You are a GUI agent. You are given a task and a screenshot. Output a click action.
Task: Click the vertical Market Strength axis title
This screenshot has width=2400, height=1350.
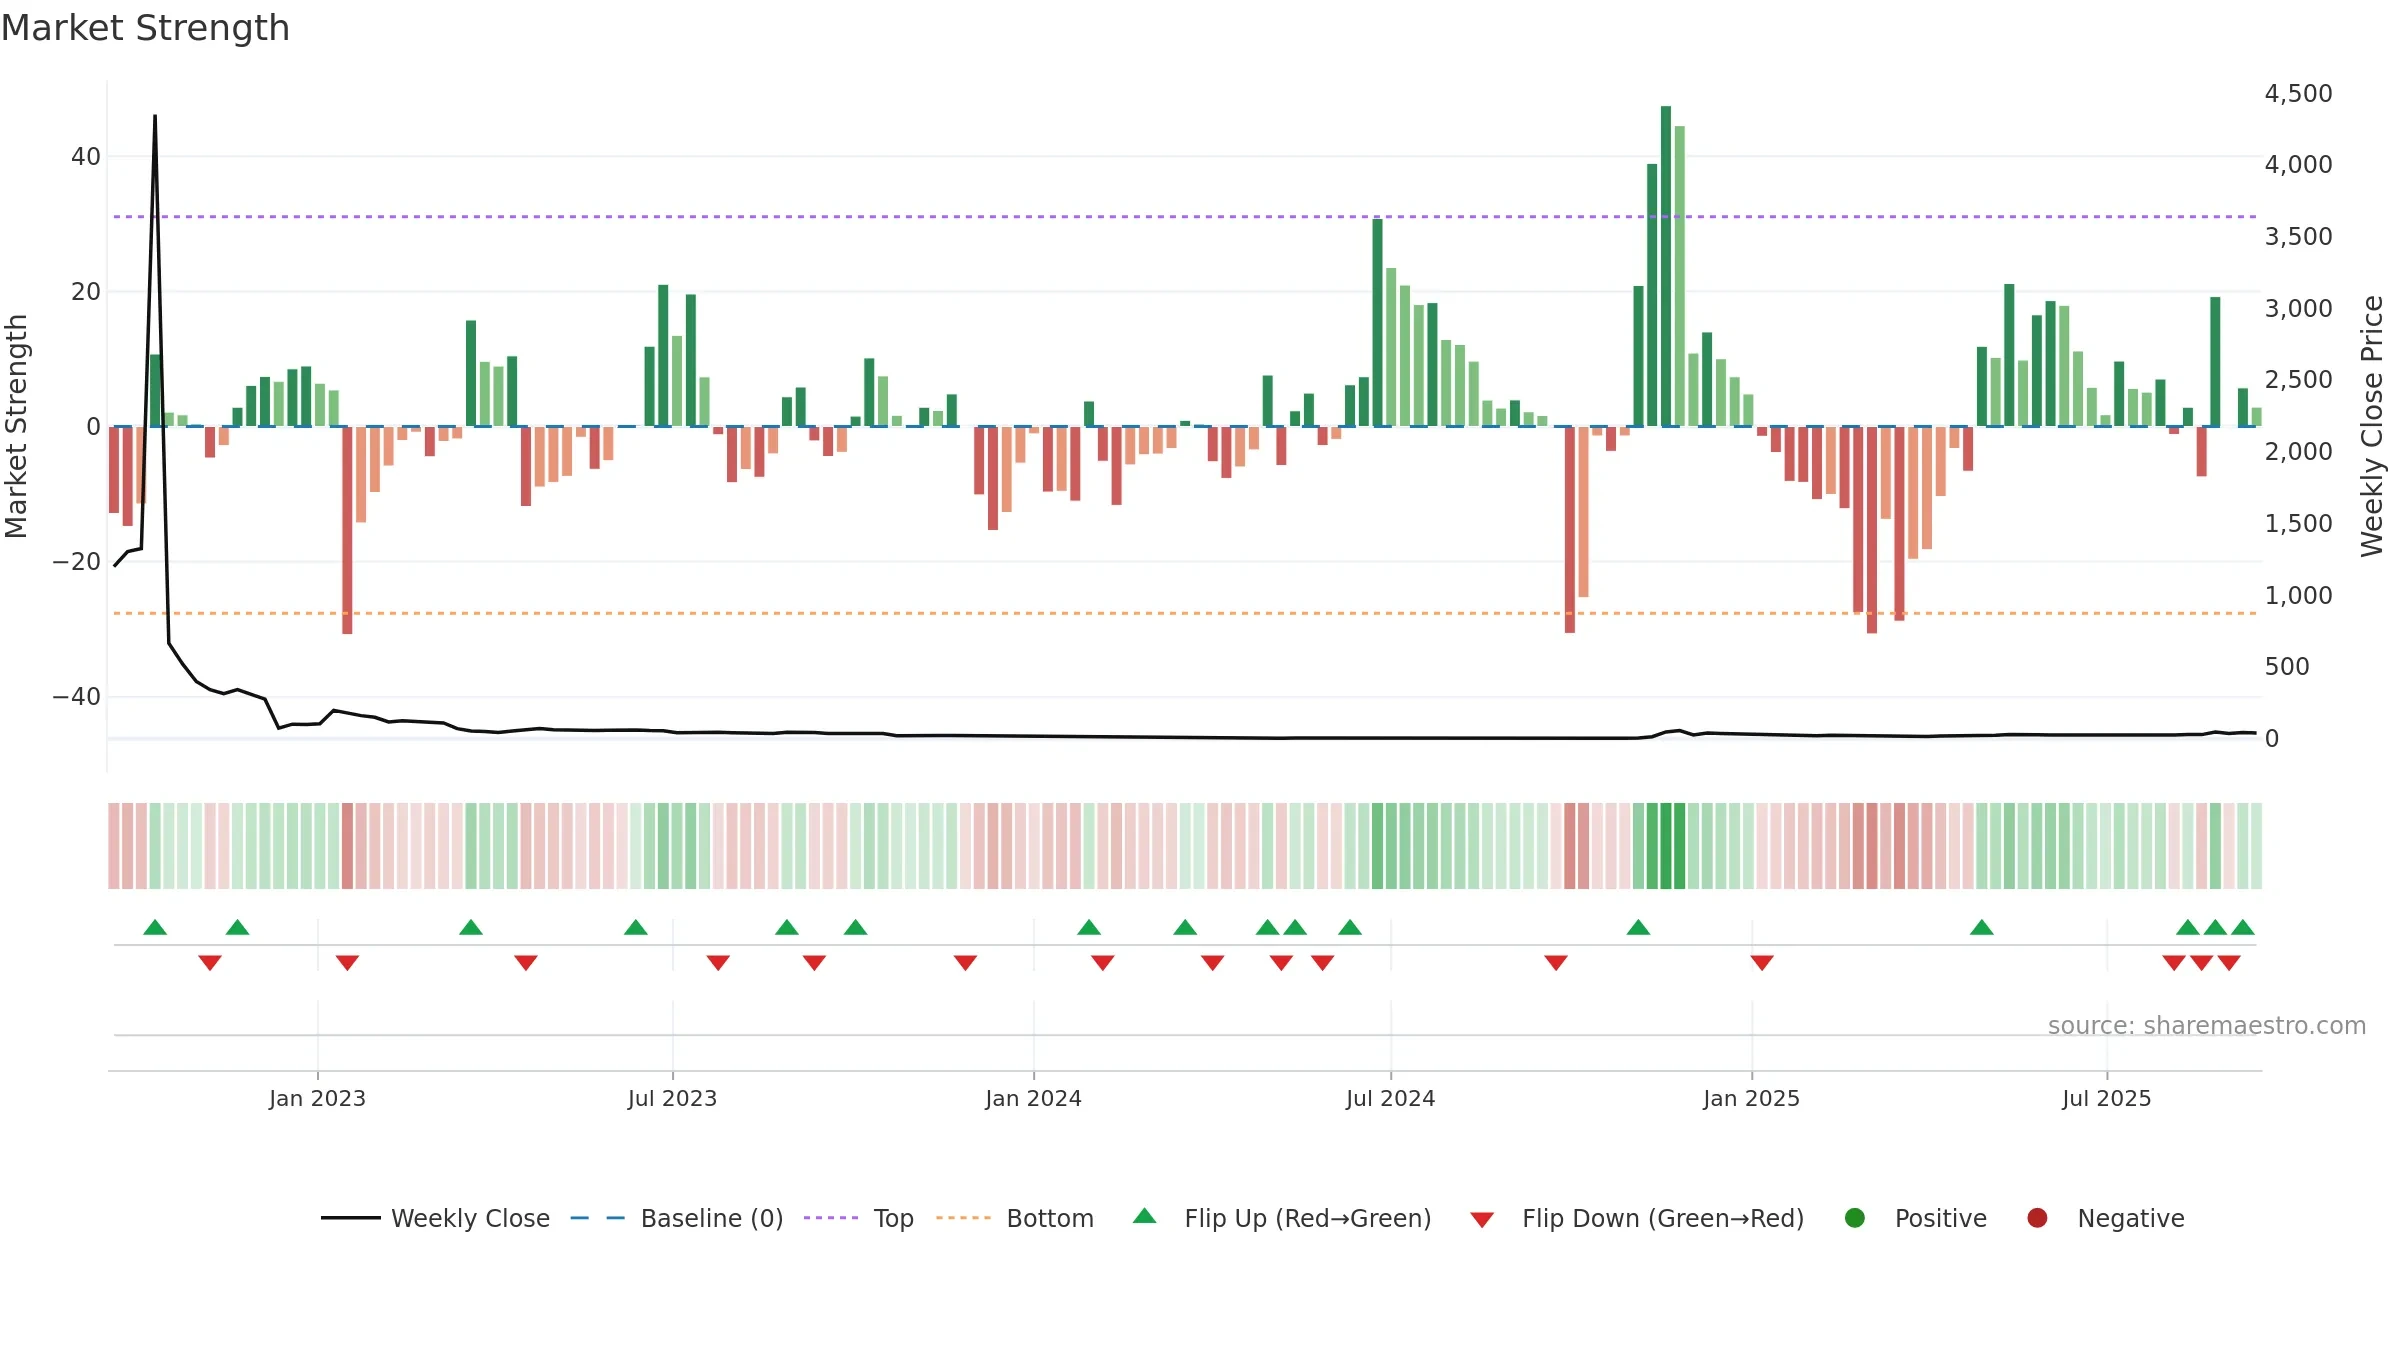click(x=16, y=426)
